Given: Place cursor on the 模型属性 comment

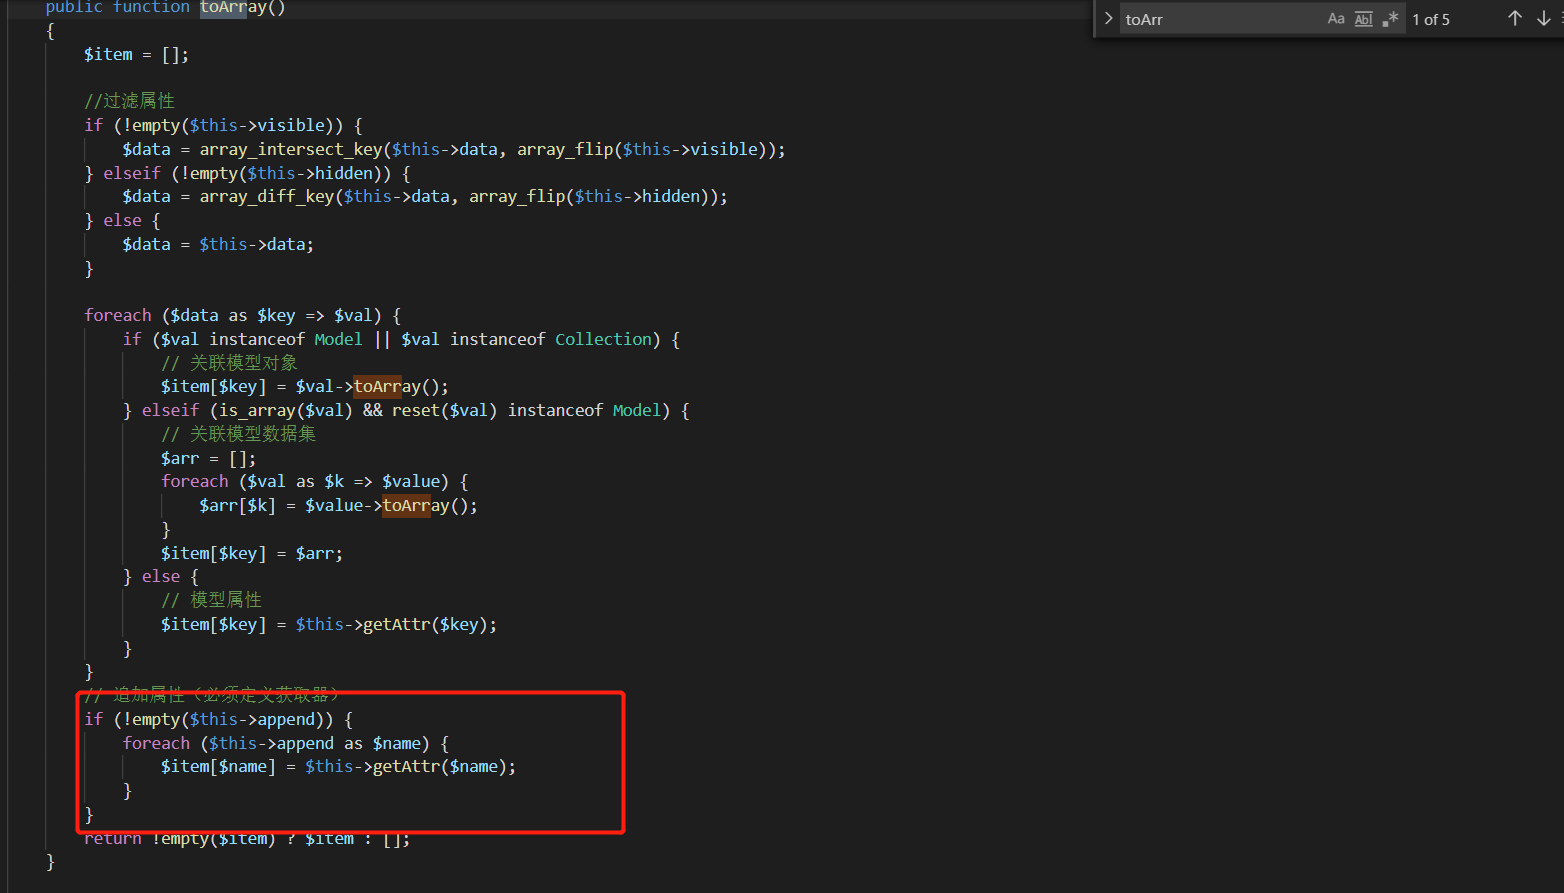Looking at the screenshot, I should pos(225,600).
